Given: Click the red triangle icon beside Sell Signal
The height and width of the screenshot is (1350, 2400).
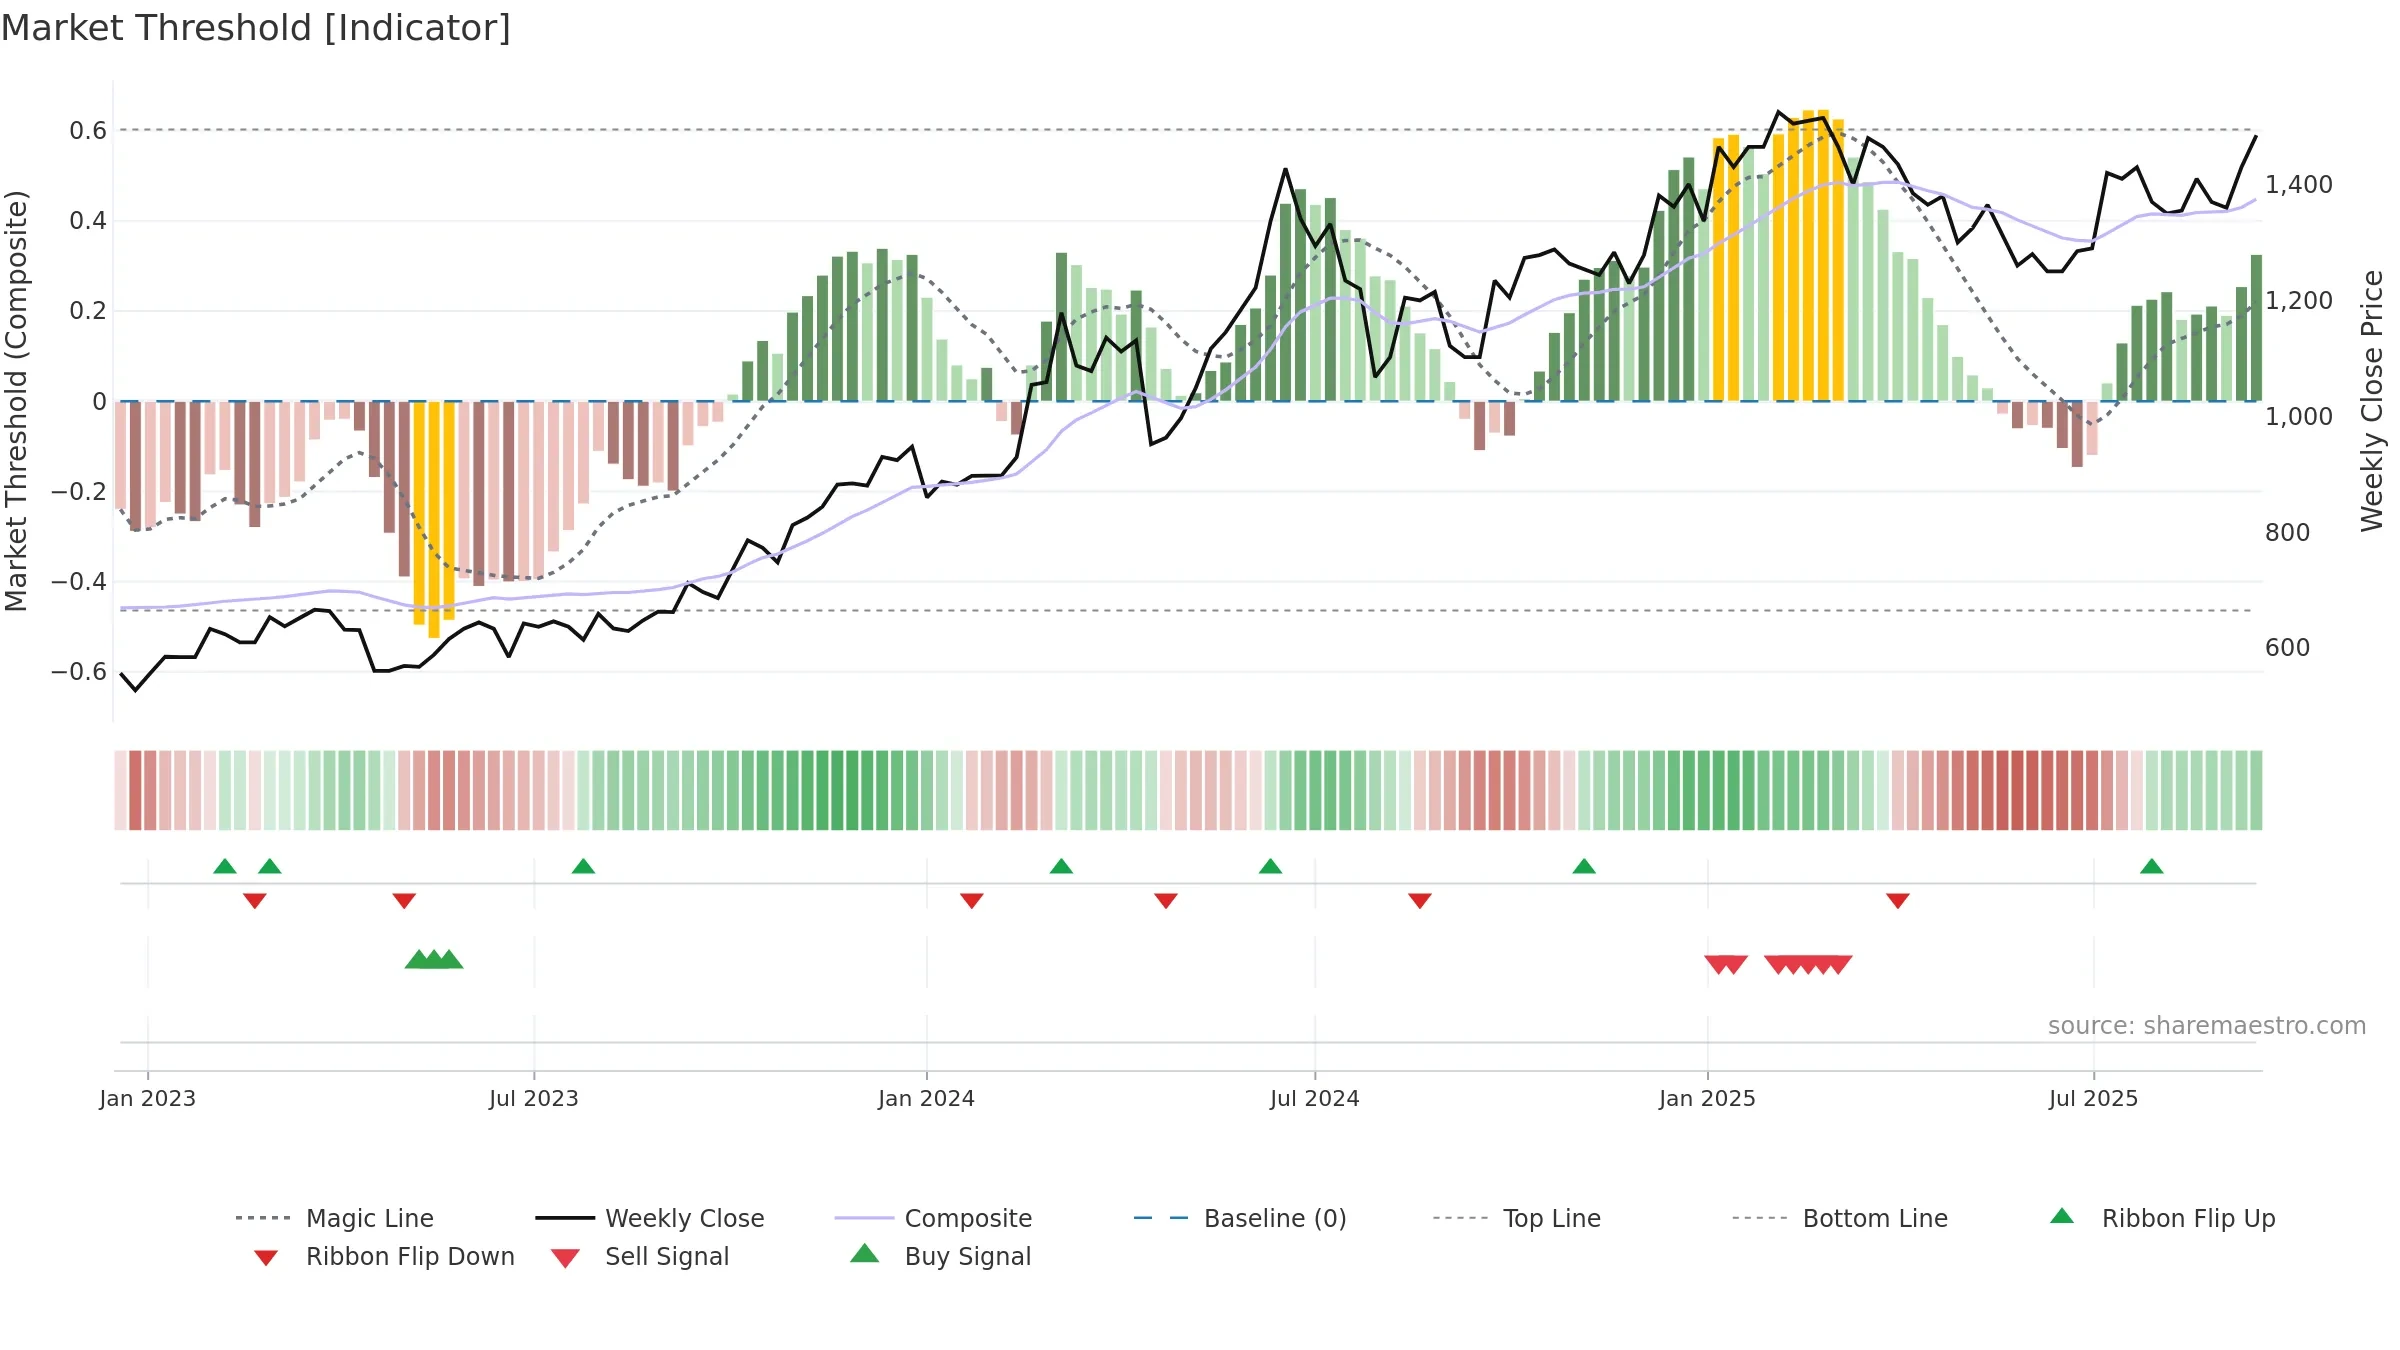Looking at the screenshot, I should pos(565,1258).
